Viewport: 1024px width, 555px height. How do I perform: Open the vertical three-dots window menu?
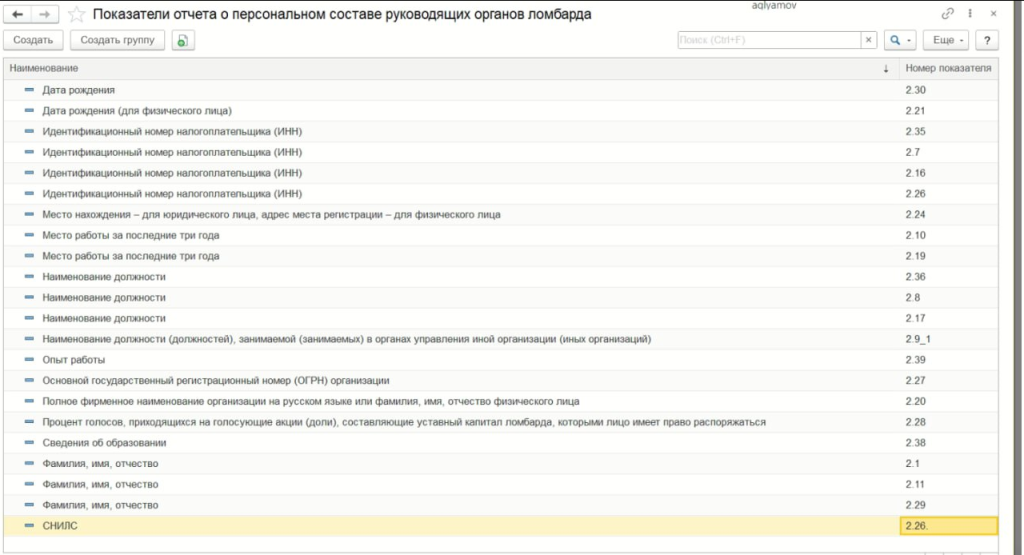pos(970,14)
